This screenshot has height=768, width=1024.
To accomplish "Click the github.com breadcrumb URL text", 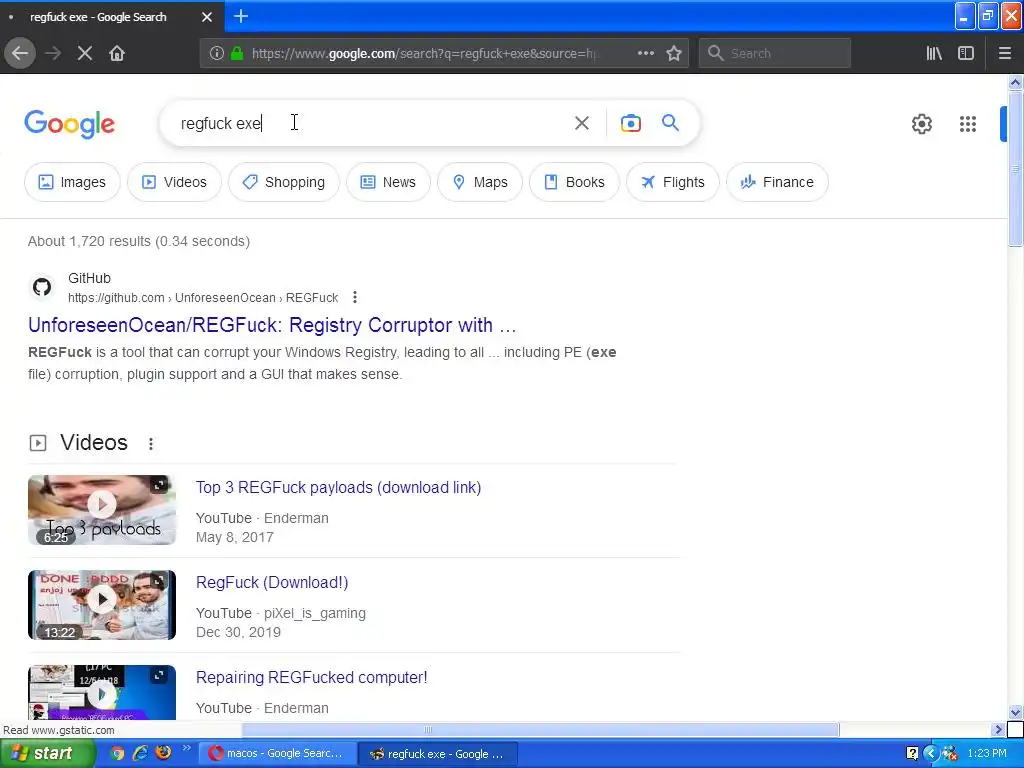I will click(x=203, y=298).
